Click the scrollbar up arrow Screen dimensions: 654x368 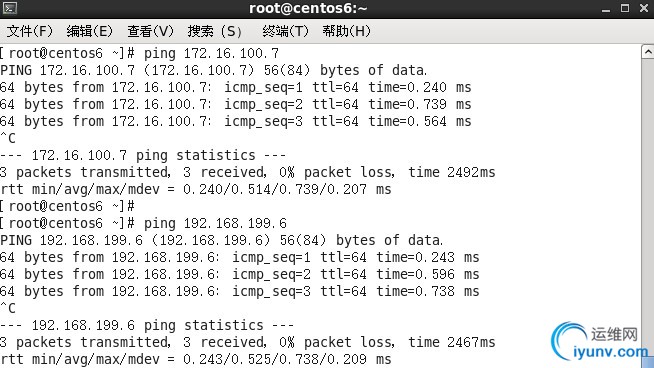pyautogui.click(x=648, y=52)
